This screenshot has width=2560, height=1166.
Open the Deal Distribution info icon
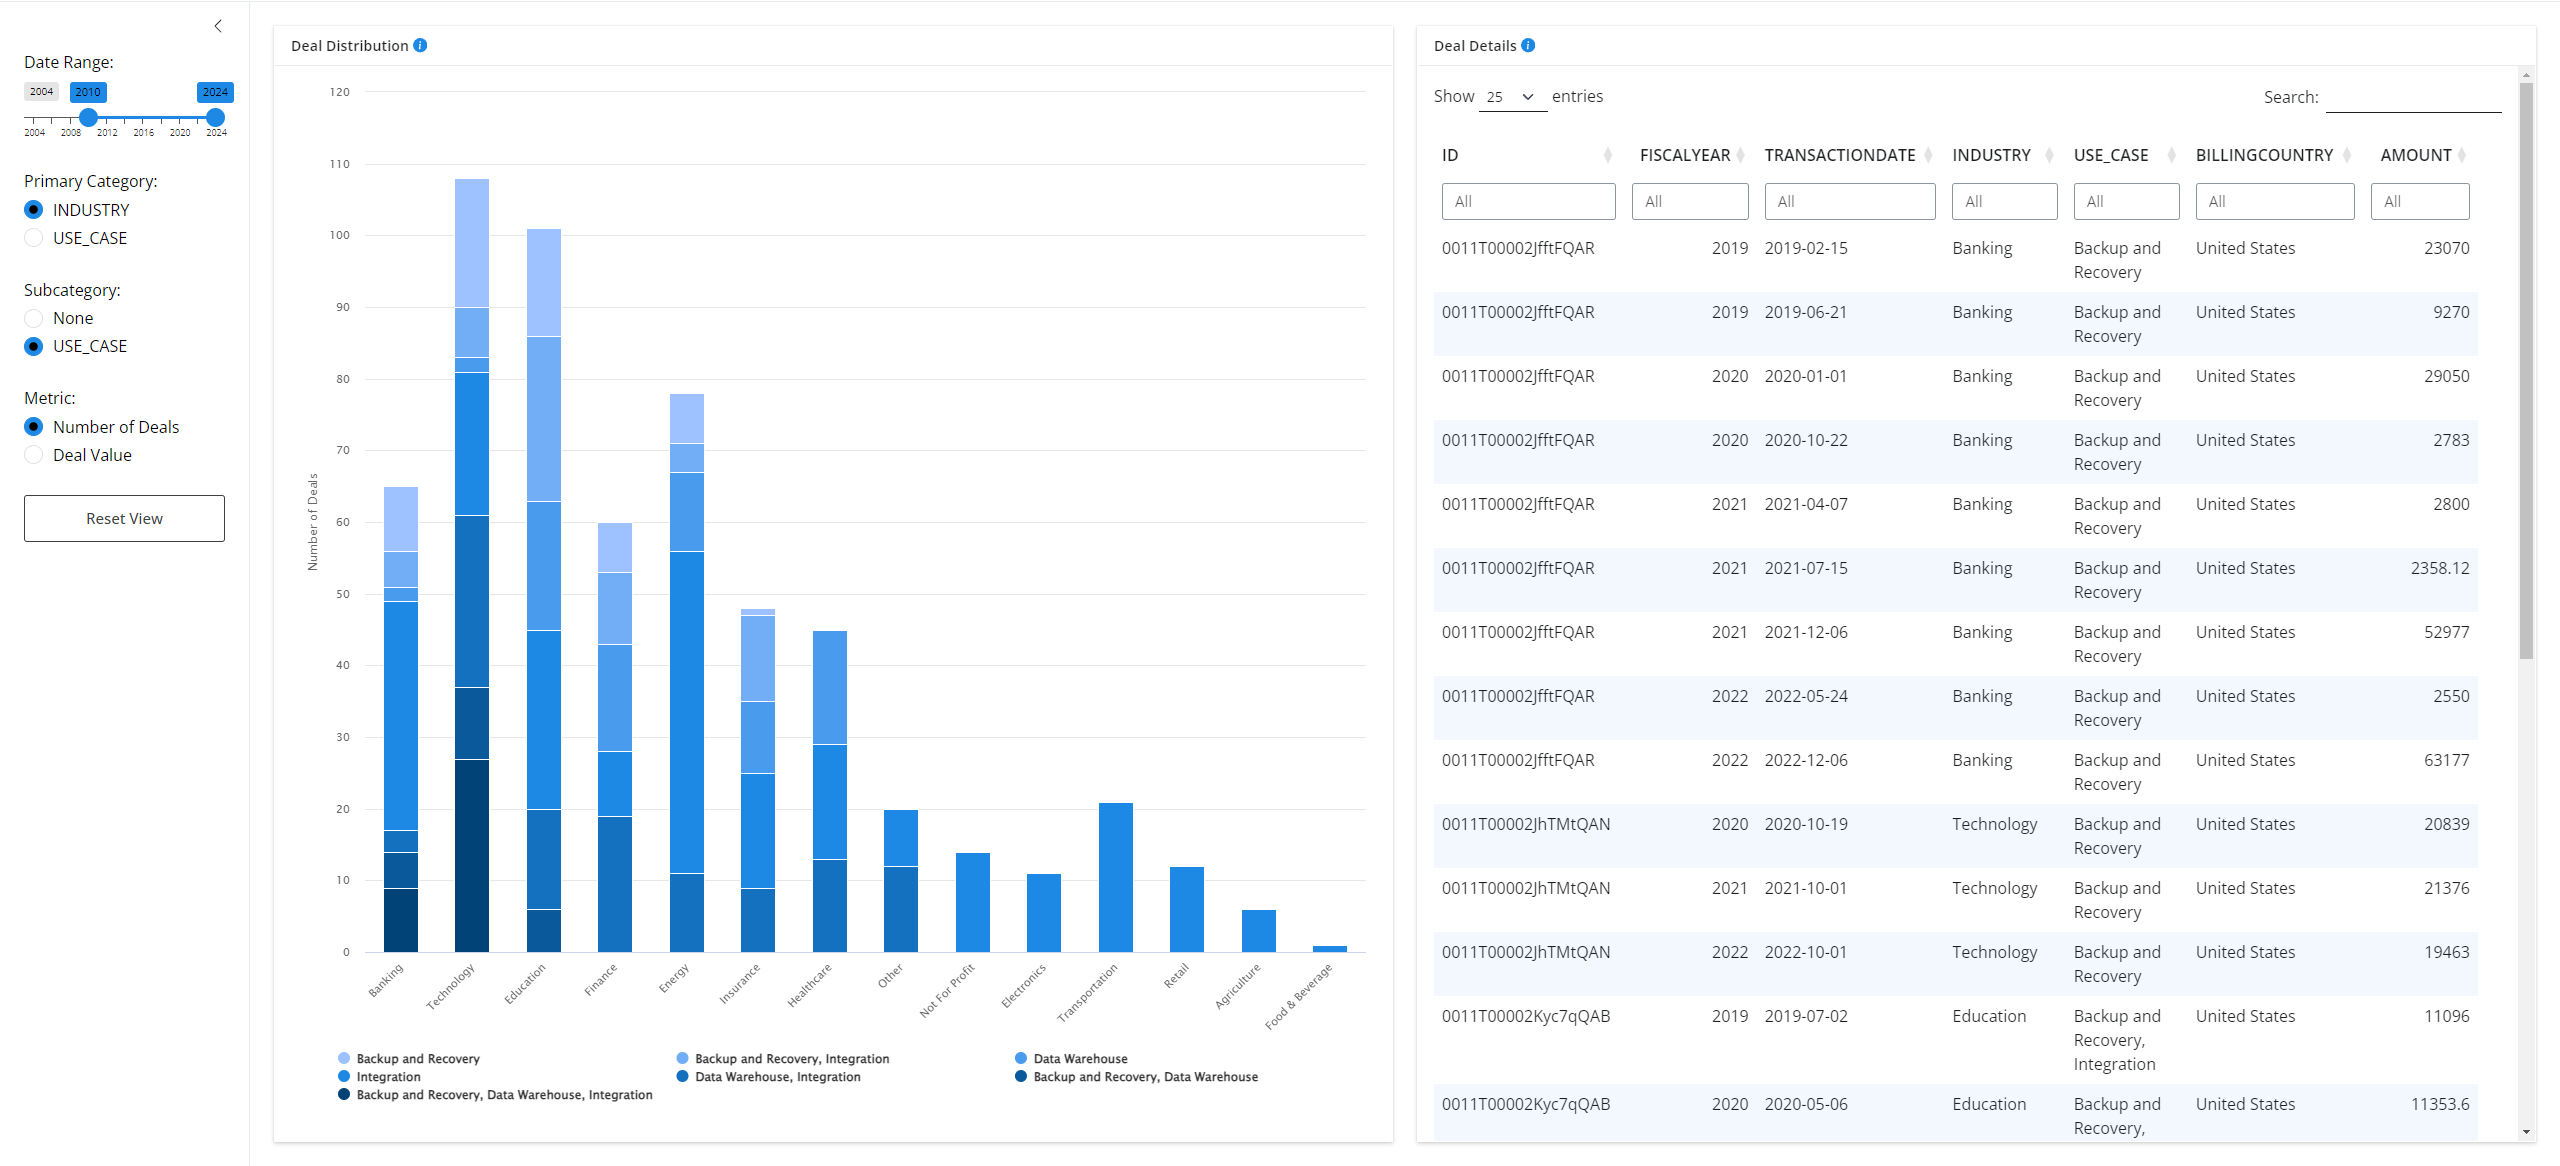tap(420, 45)
